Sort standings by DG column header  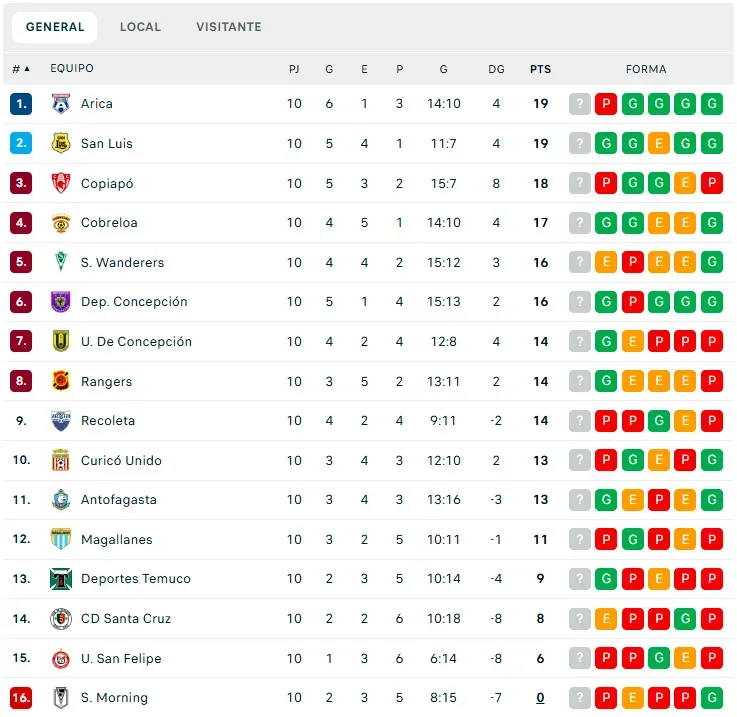(496, 69)
